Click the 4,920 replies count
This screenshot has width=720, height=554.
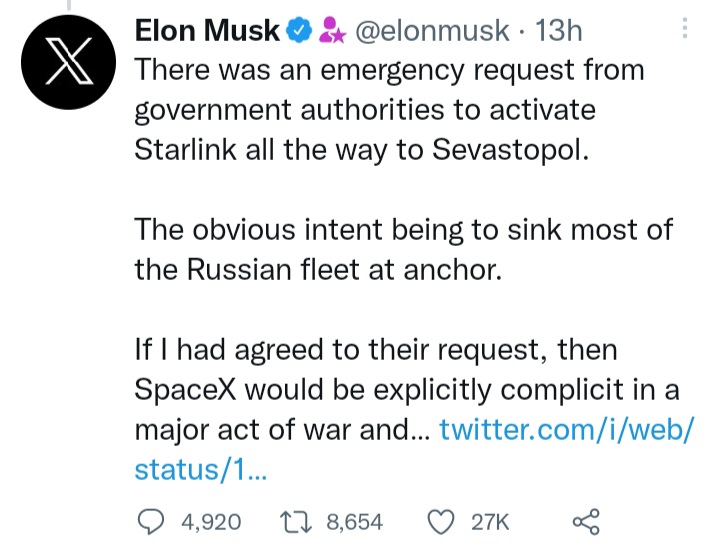pos(211,521)
